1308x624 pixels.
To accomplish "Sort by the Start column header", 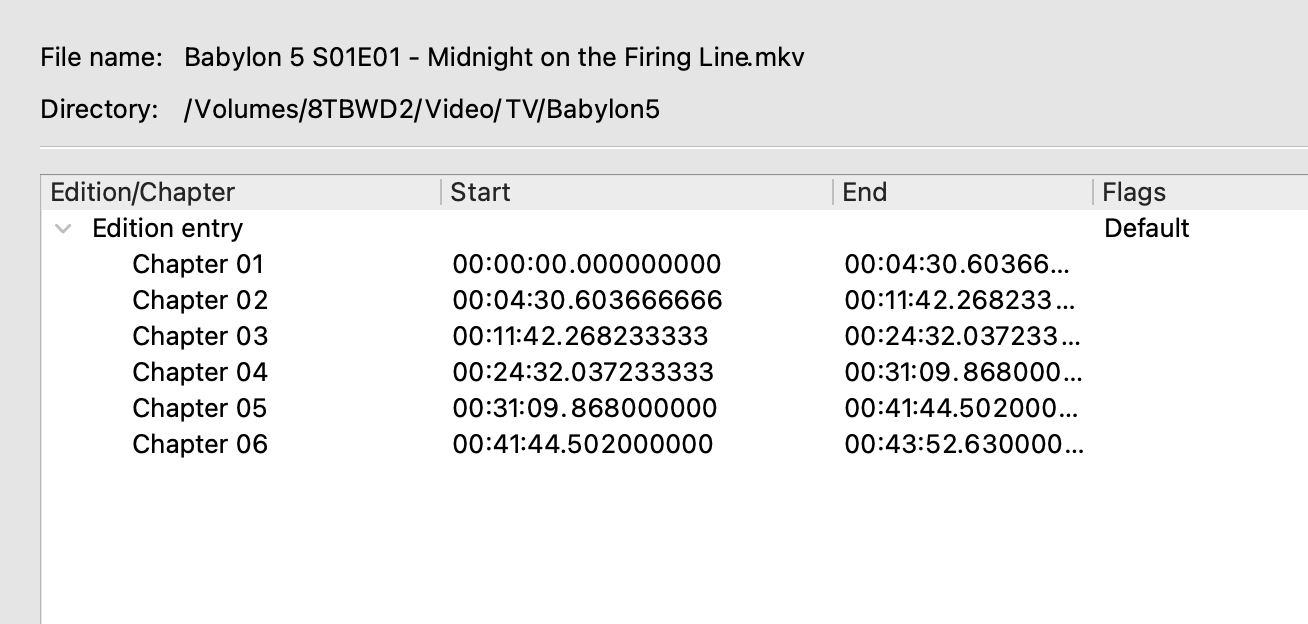I will 481,193.
